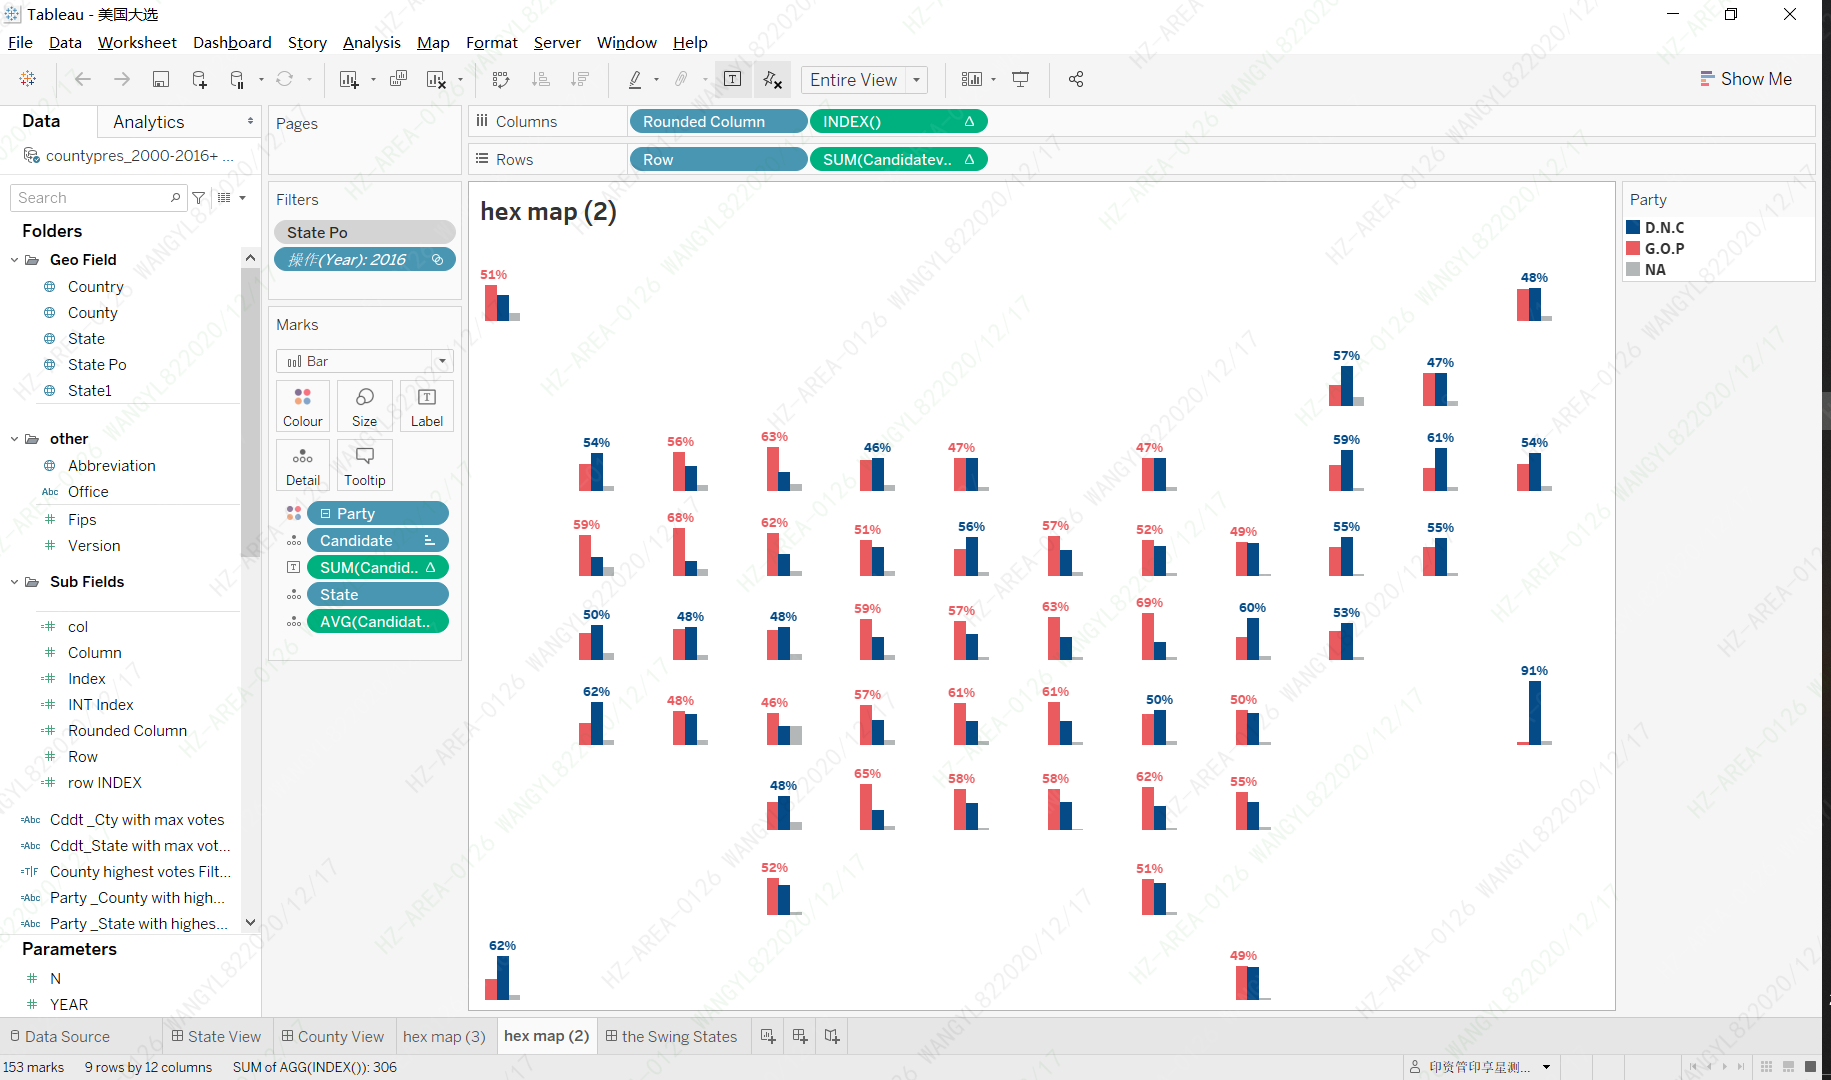Viewport: 1831px width, 1080px height.
Task: Click the New Data Source icon
Action: pos(199,80)
